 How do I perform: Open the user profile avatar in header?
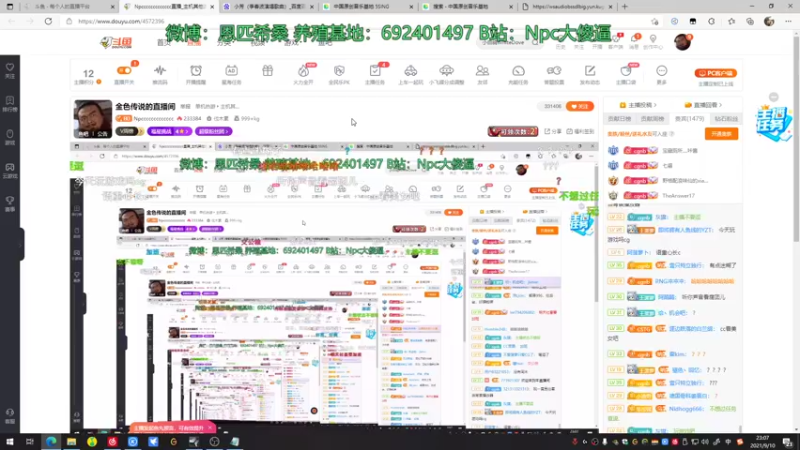[682, 42]
